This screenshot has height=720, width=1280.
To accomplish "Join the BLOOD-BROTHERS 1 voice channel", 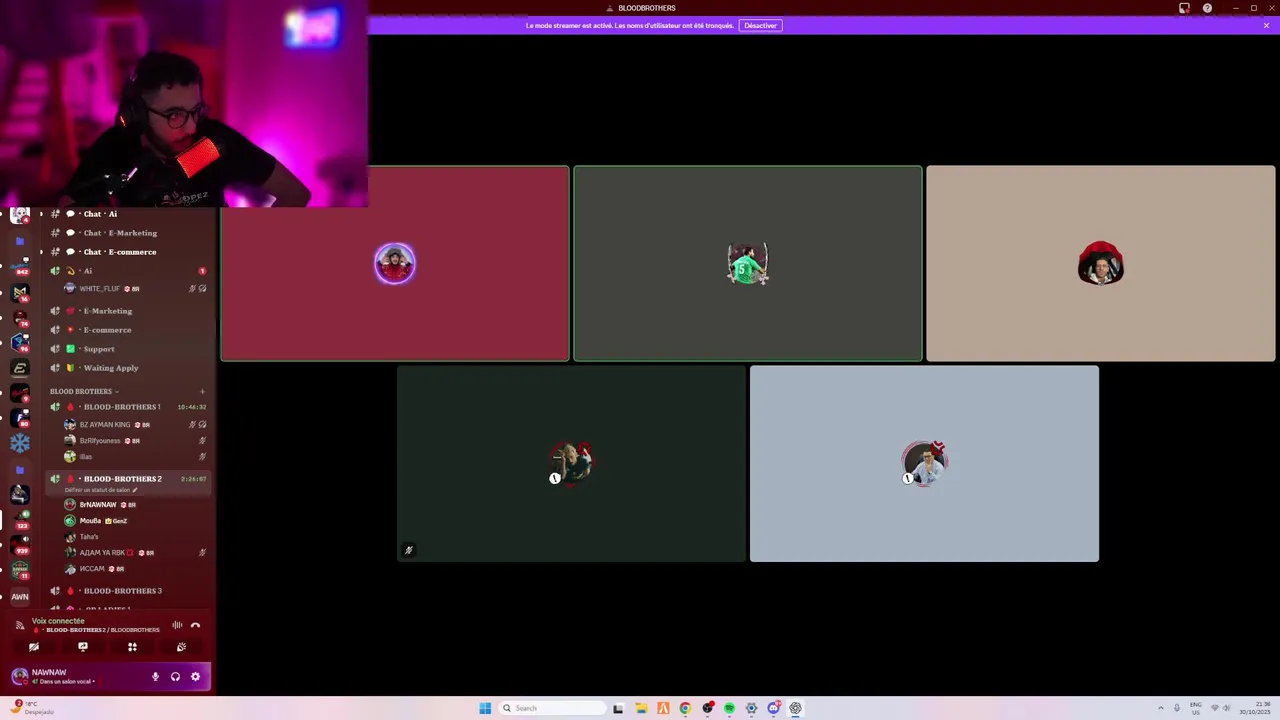I will coord(120,407).
